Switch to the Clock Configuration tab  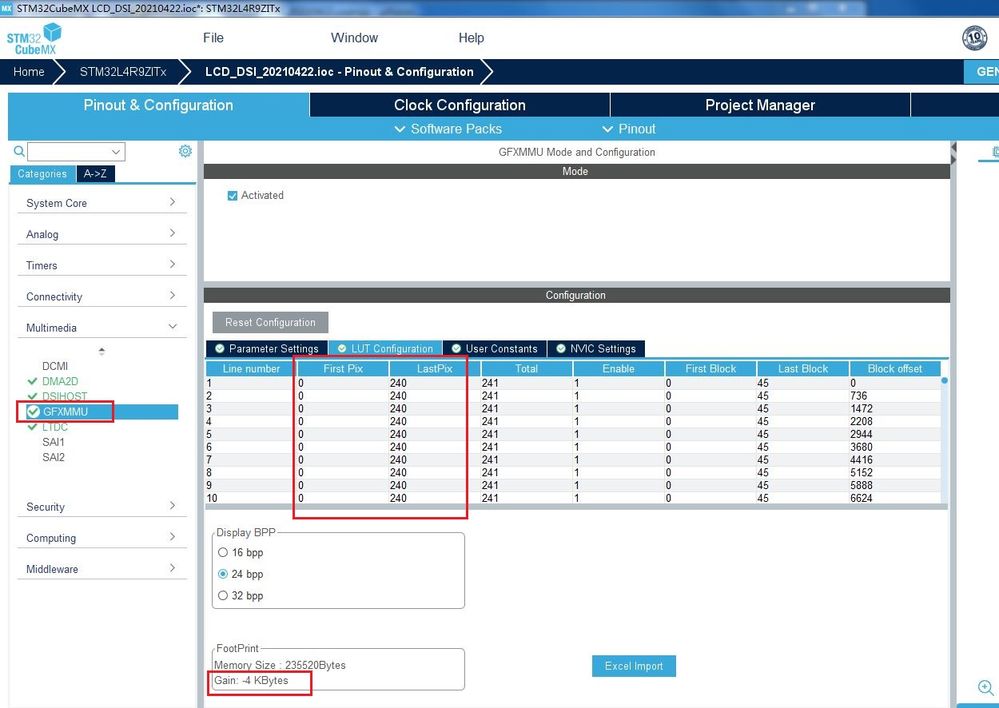click(x=459, y=105)
